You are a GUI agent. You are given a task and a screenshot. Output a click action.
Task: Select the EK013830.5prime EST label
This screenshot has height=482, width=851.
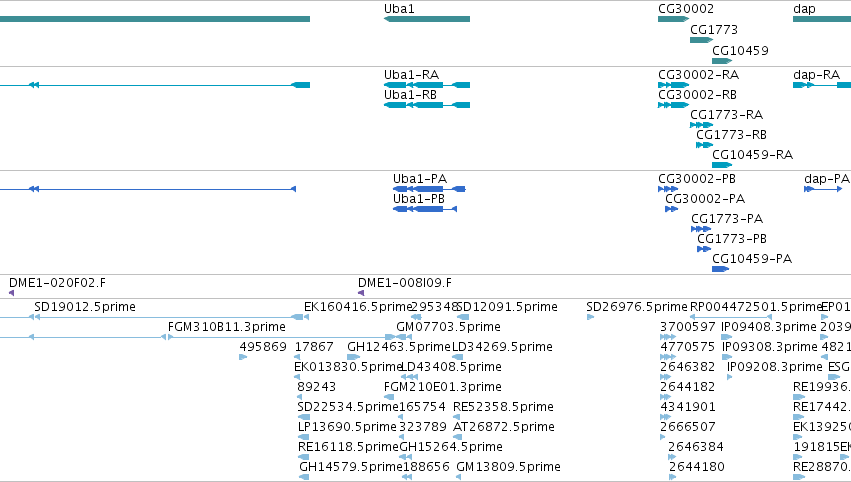coord(348,367)
